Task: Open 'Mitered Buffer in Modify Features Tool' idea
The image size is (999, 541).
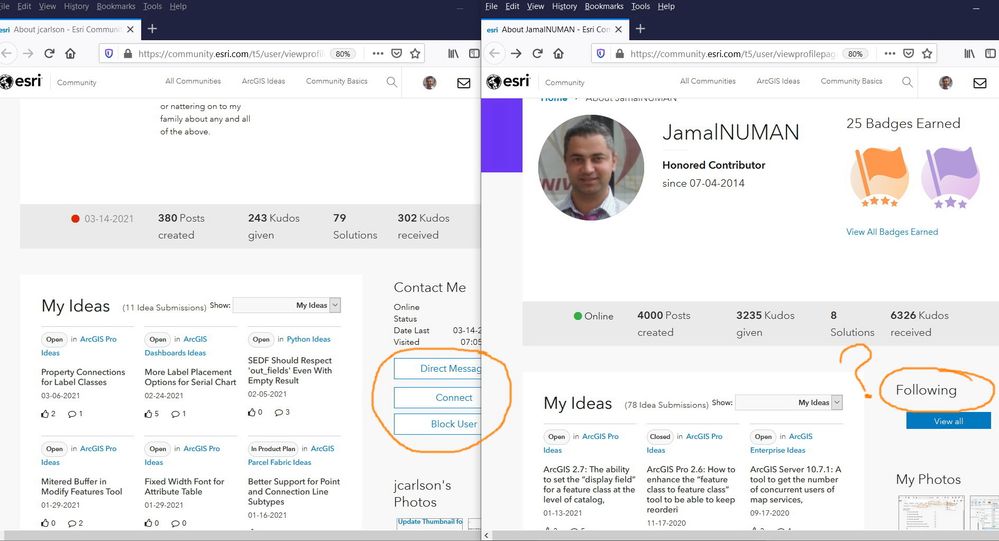Action: tap(82, 486)
